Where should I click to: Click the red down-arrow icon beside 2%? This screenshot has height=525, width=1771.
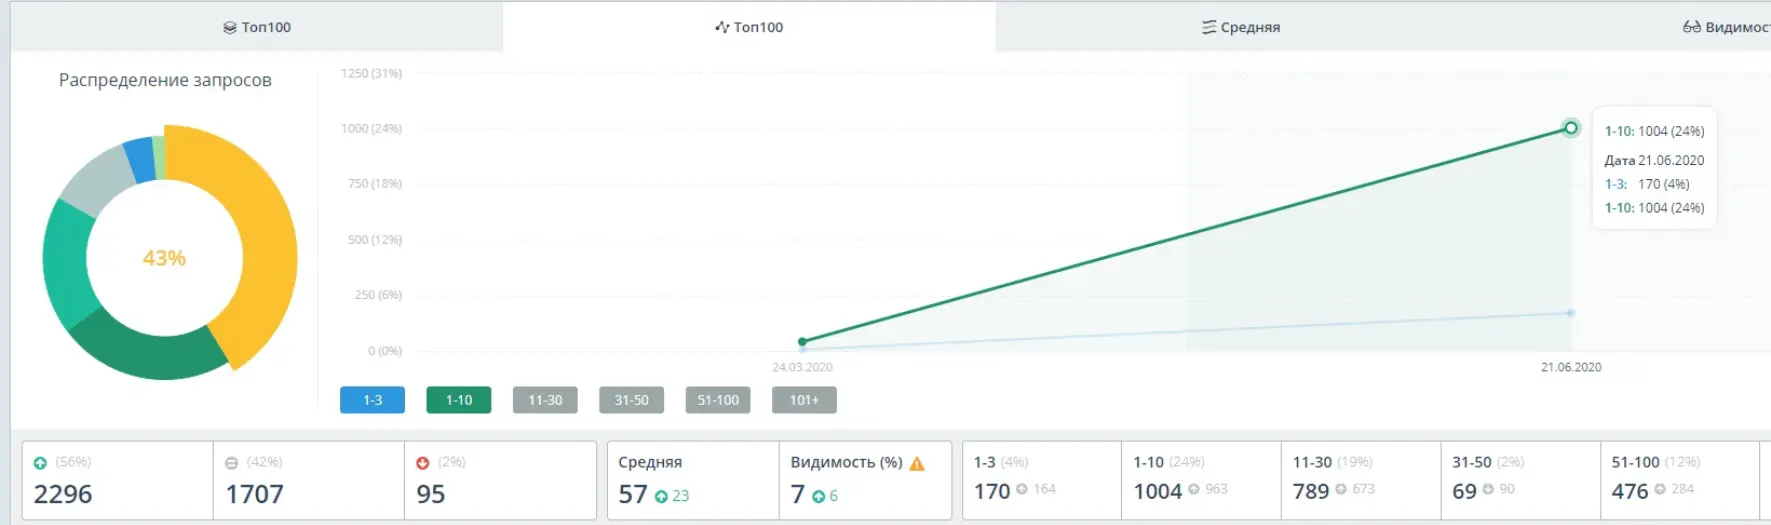coord(422,463)
